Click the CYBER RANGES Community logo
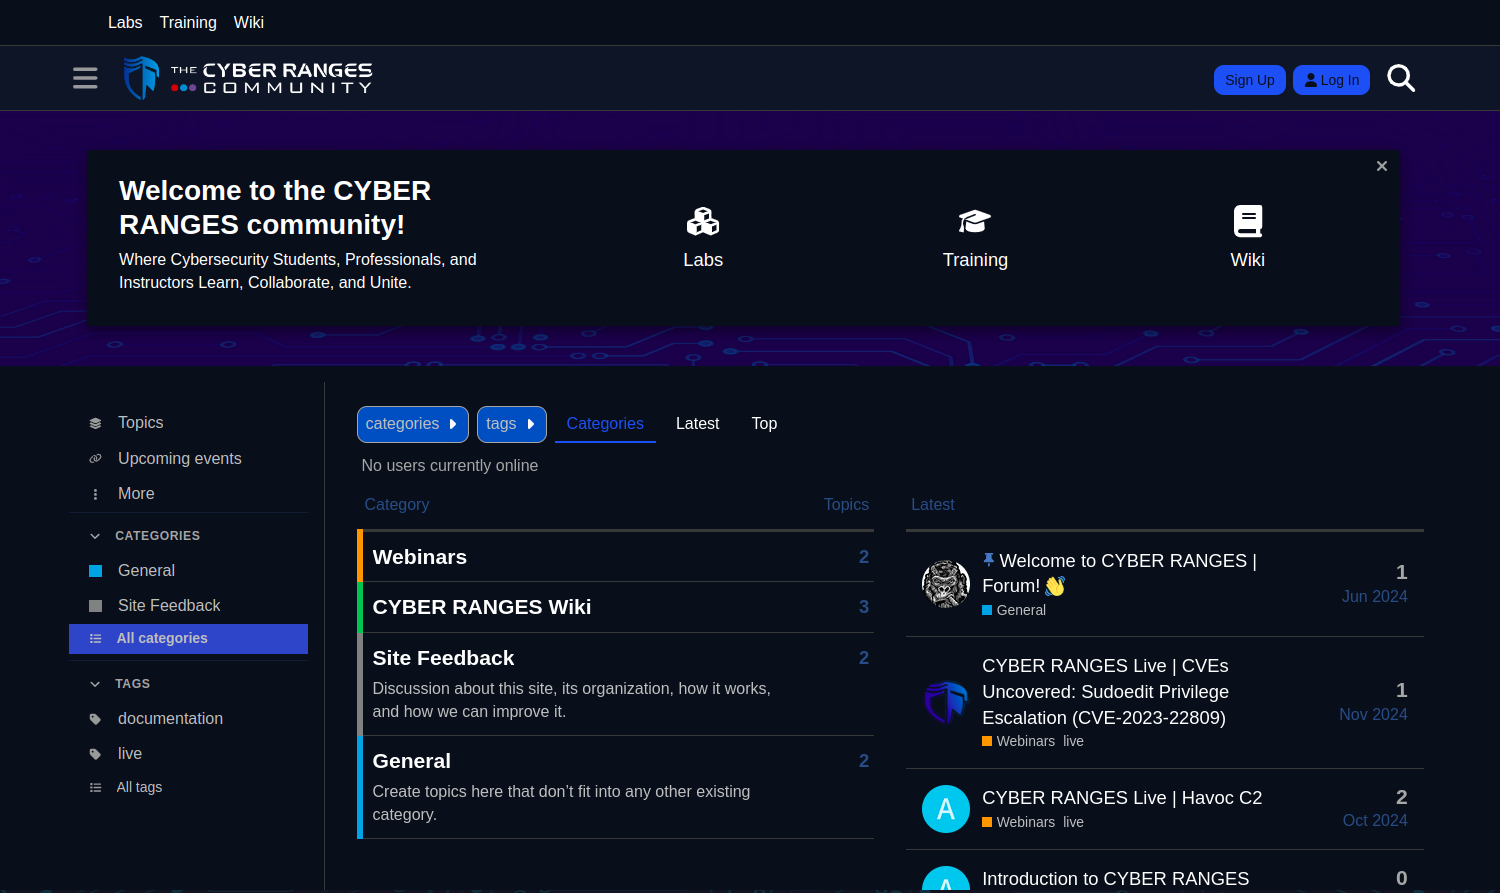The width and height of the screenshot is (1500, 893). [x=247, y=77]
